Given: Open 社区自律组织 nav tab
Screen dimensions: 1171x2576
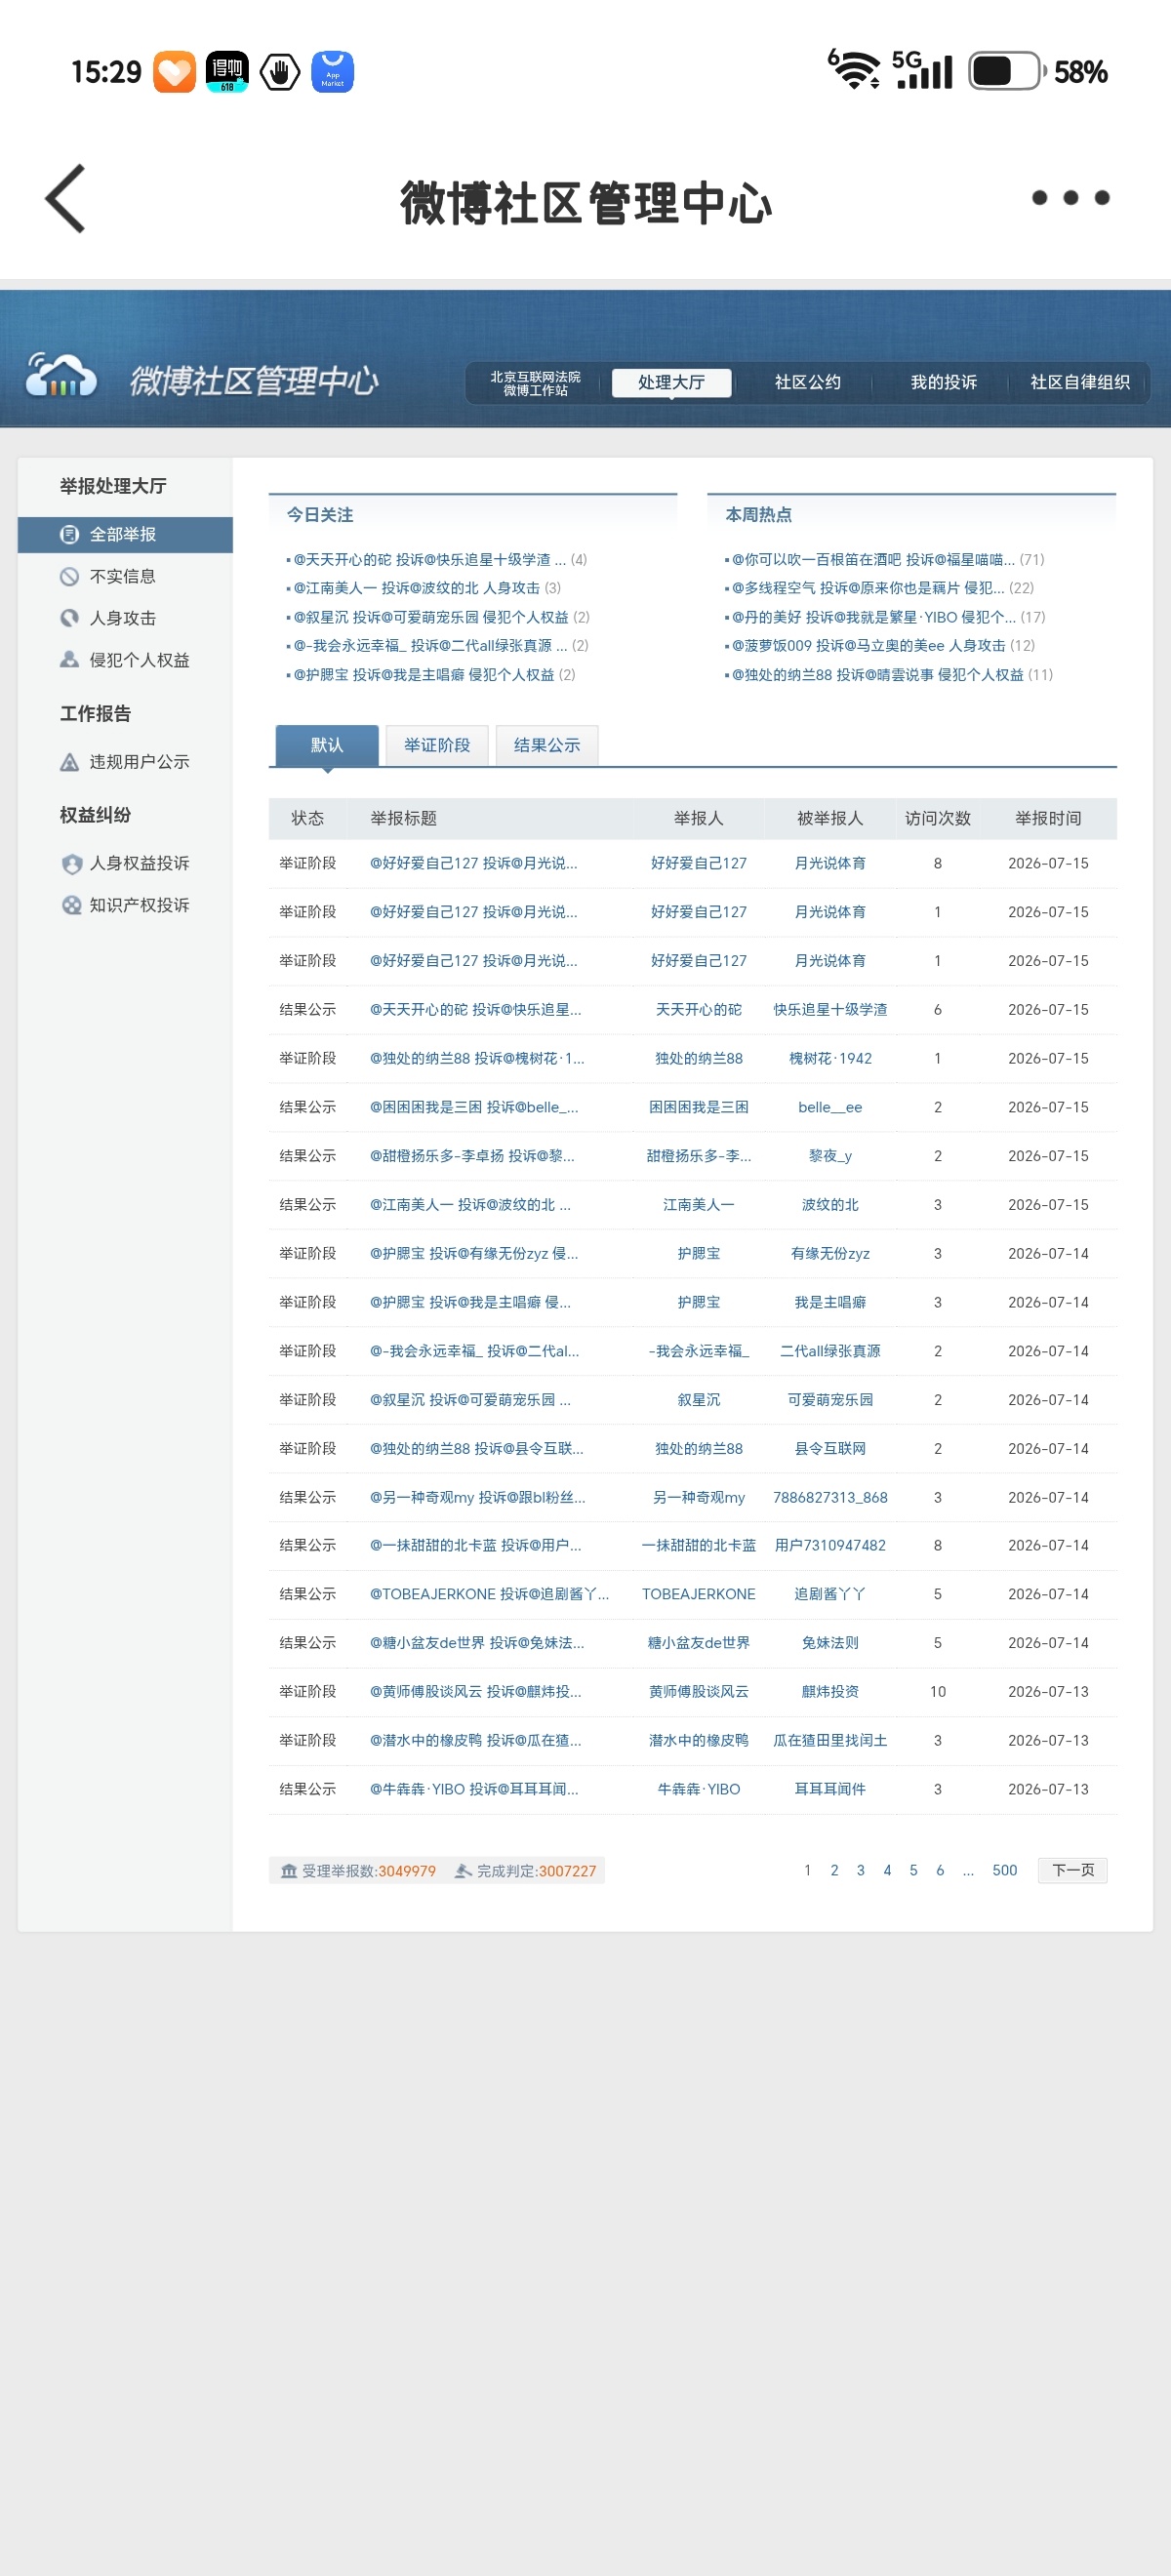Looking at the screenshot, I should click(x=1079, y=383).
